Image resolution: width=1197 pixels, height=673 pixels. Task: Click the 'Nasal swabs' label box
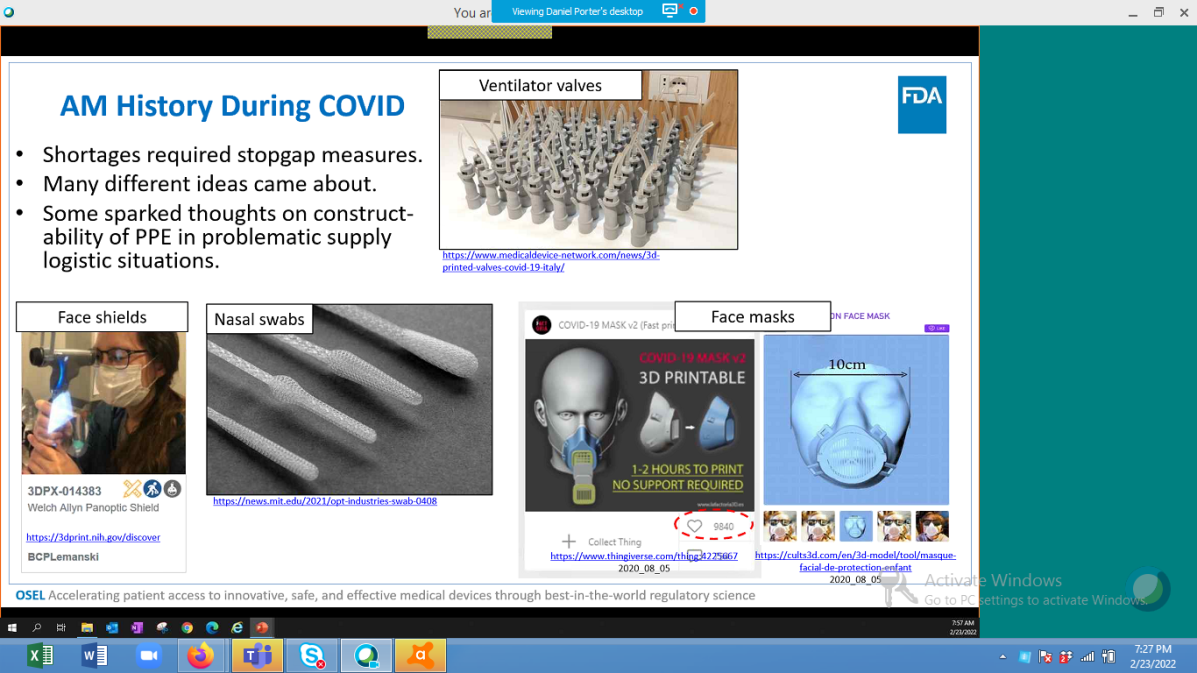point(259,319)
